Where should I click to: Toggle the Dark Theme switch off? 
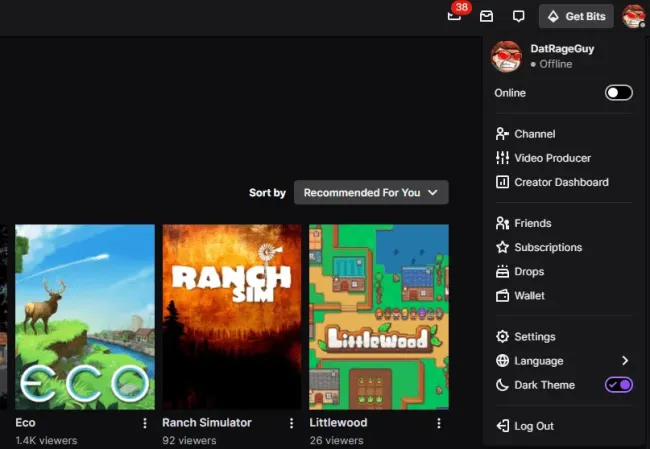(618, 385)
